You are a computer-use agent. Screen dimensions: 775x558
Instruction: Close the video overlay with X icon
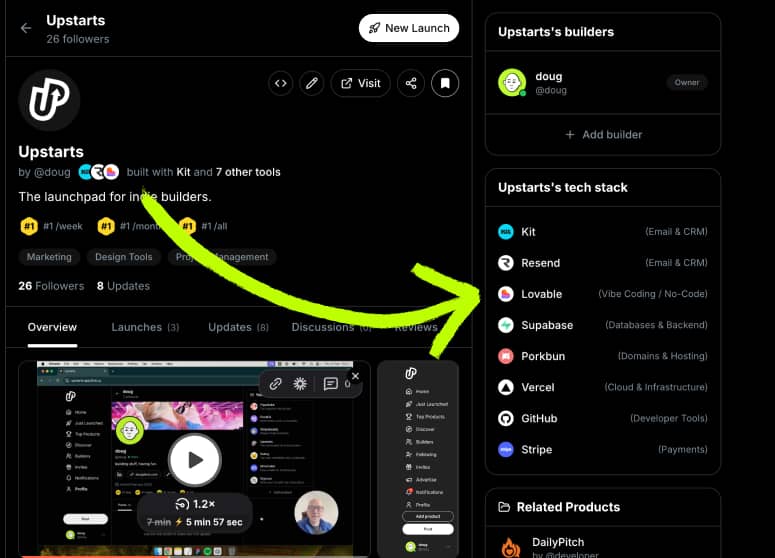point(355,377)
